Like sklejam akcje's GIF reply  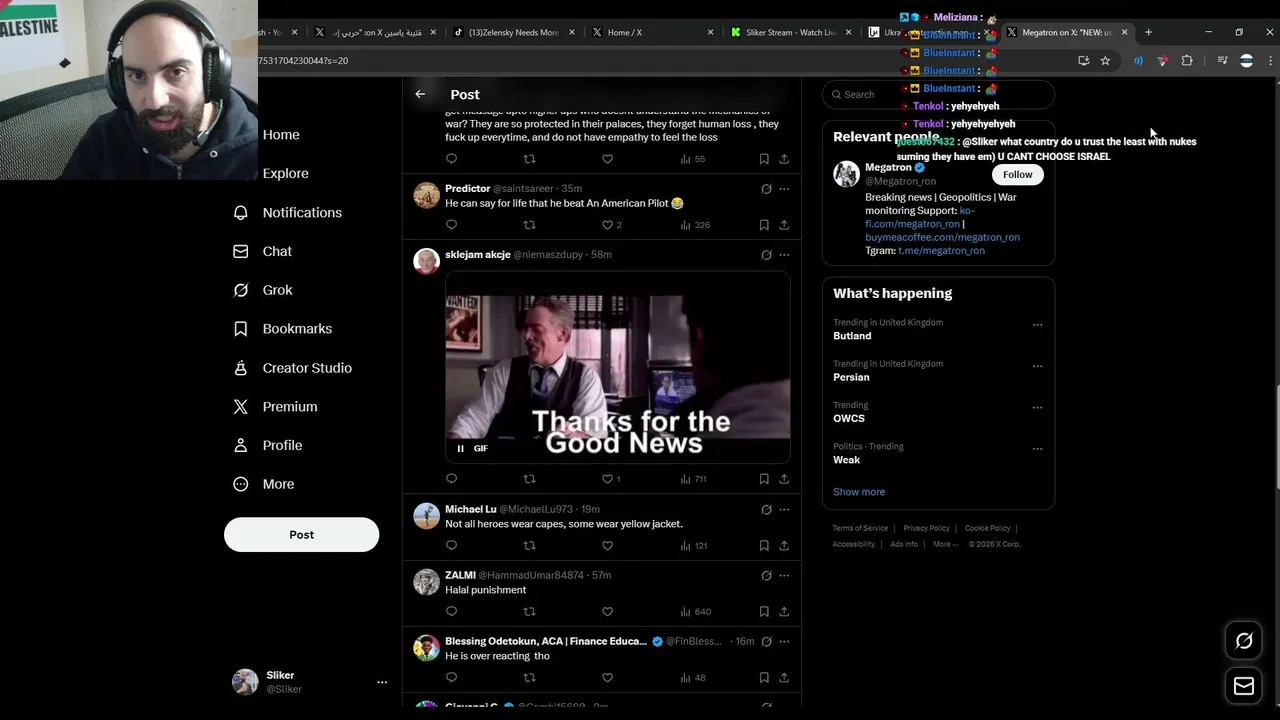pyautogui.click(x=607, y=479)
